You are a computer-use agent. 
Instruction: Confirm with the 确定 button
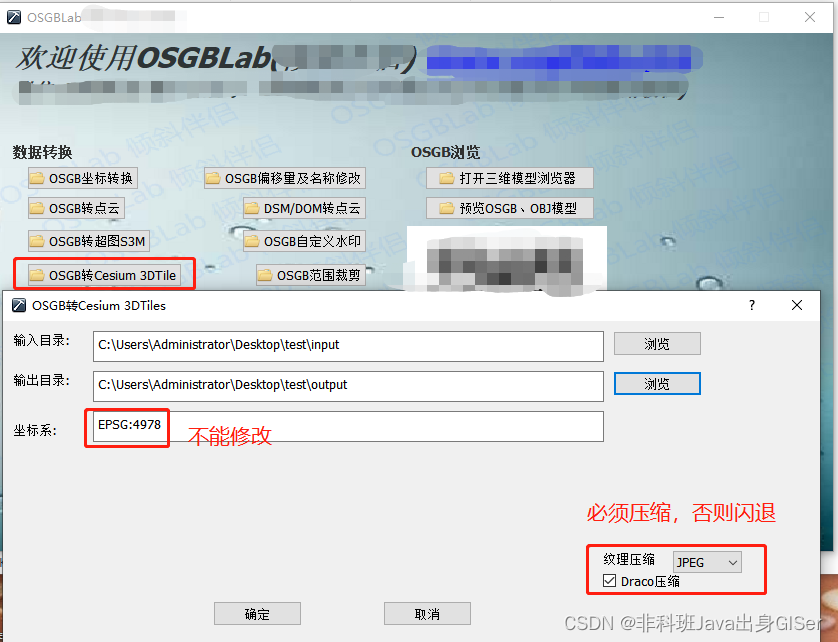[x=257, y=614]
